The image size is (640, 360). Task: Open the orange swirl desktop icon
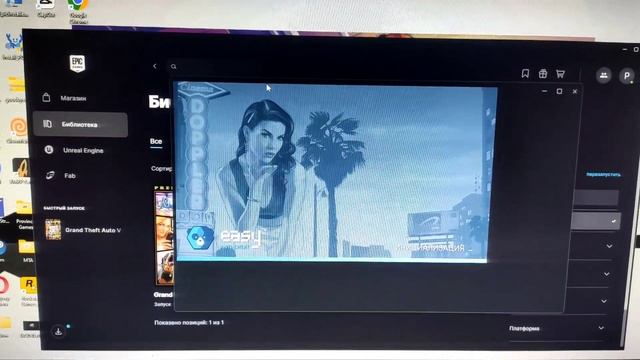(x=18, y=130)
